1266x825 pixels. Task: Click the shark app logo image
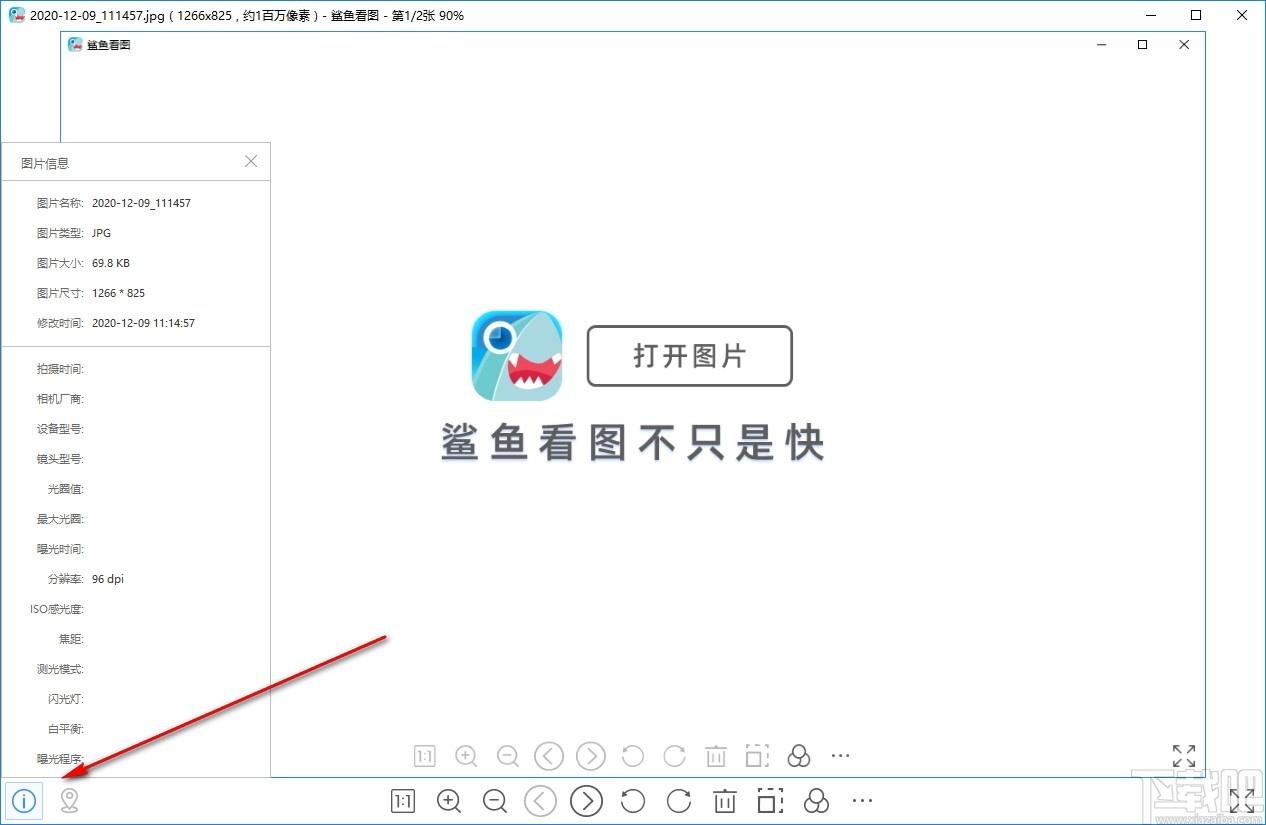coord(517,356)
